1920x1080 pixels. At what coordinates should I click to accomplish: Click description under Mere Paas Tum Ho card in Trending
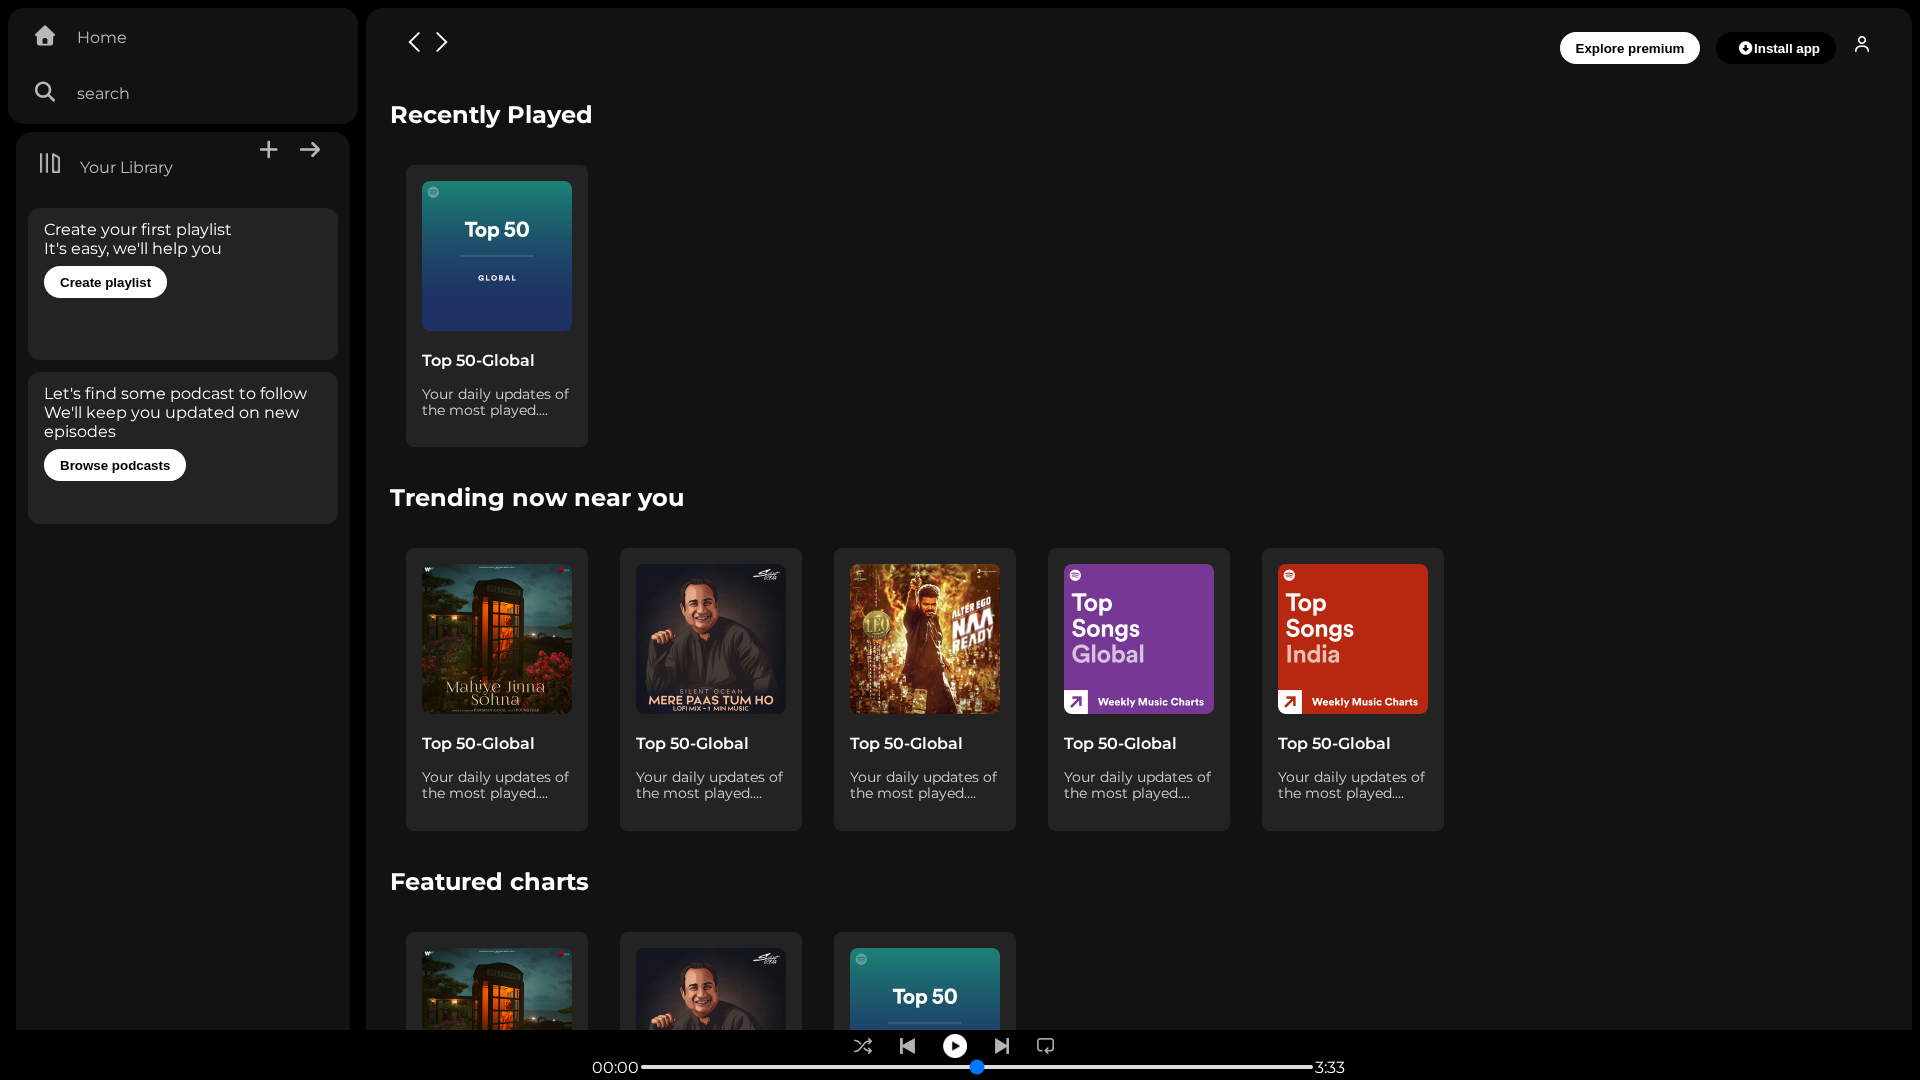click(709, 785)
